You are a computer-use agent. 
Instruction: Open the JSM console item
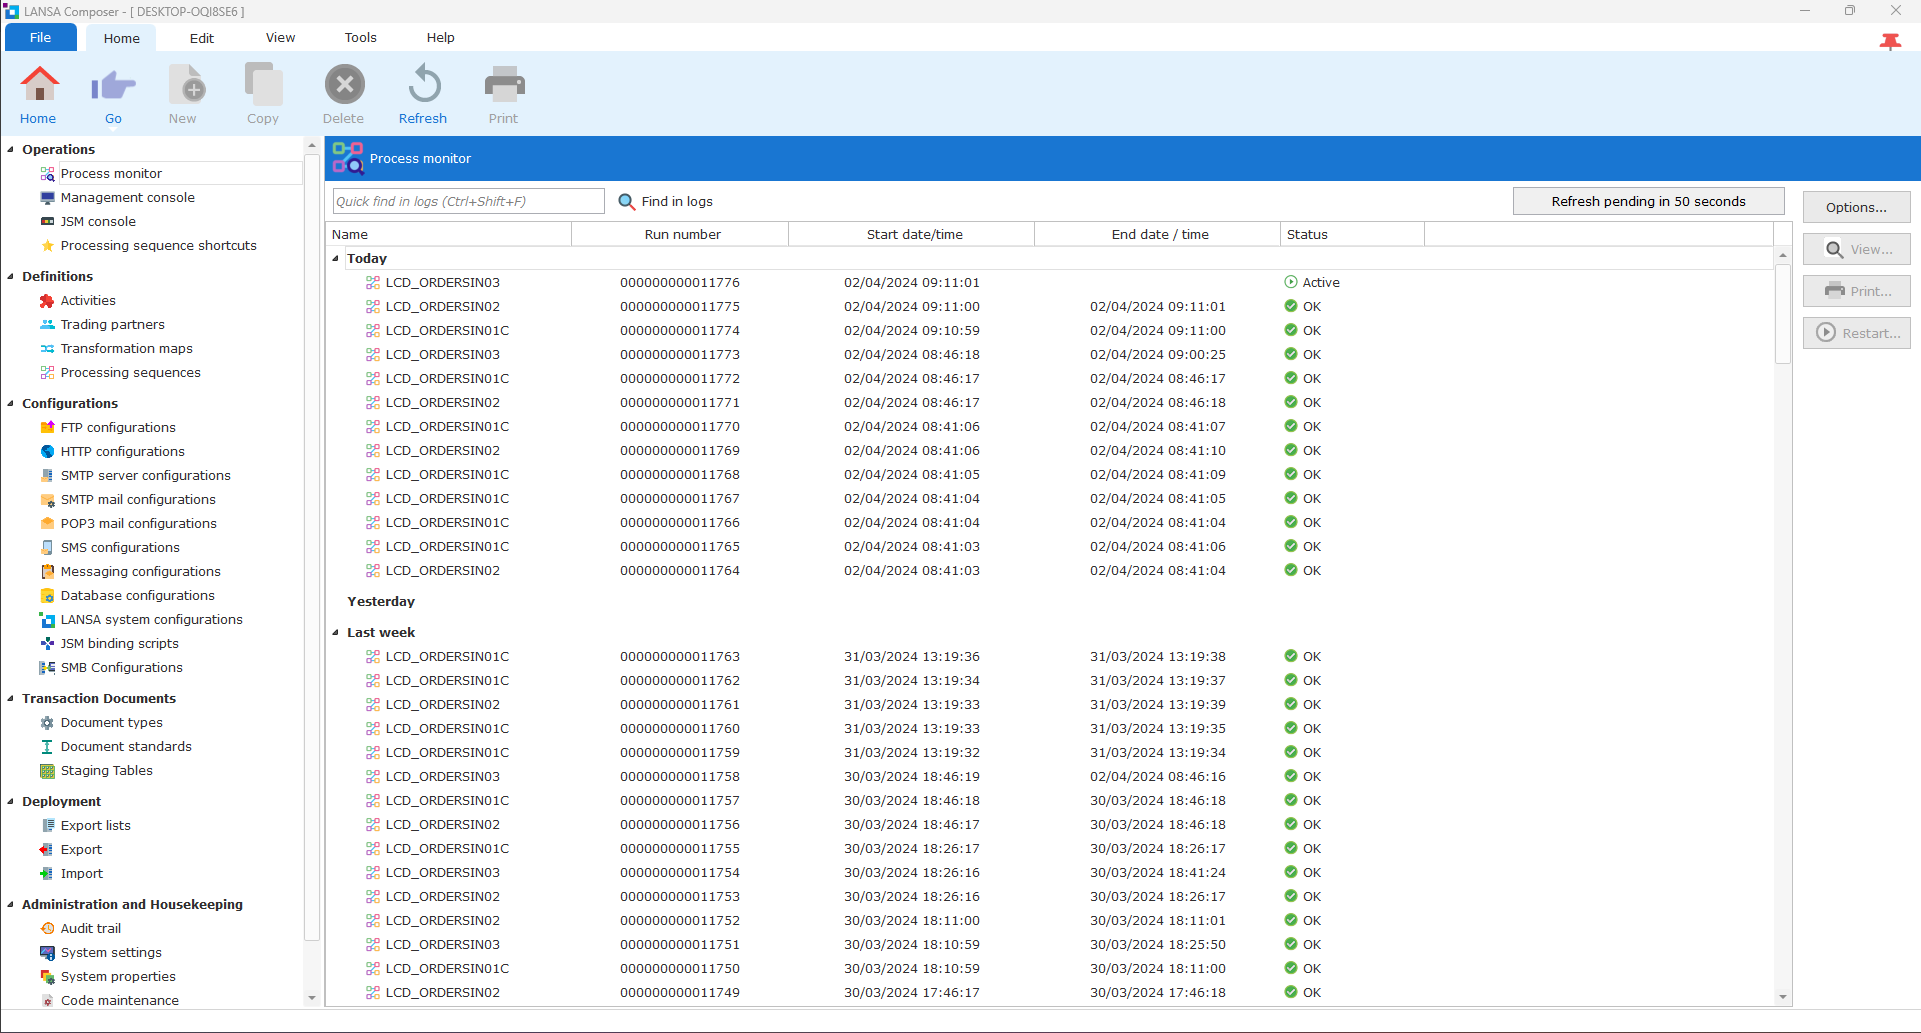click(x=98, y=221)
